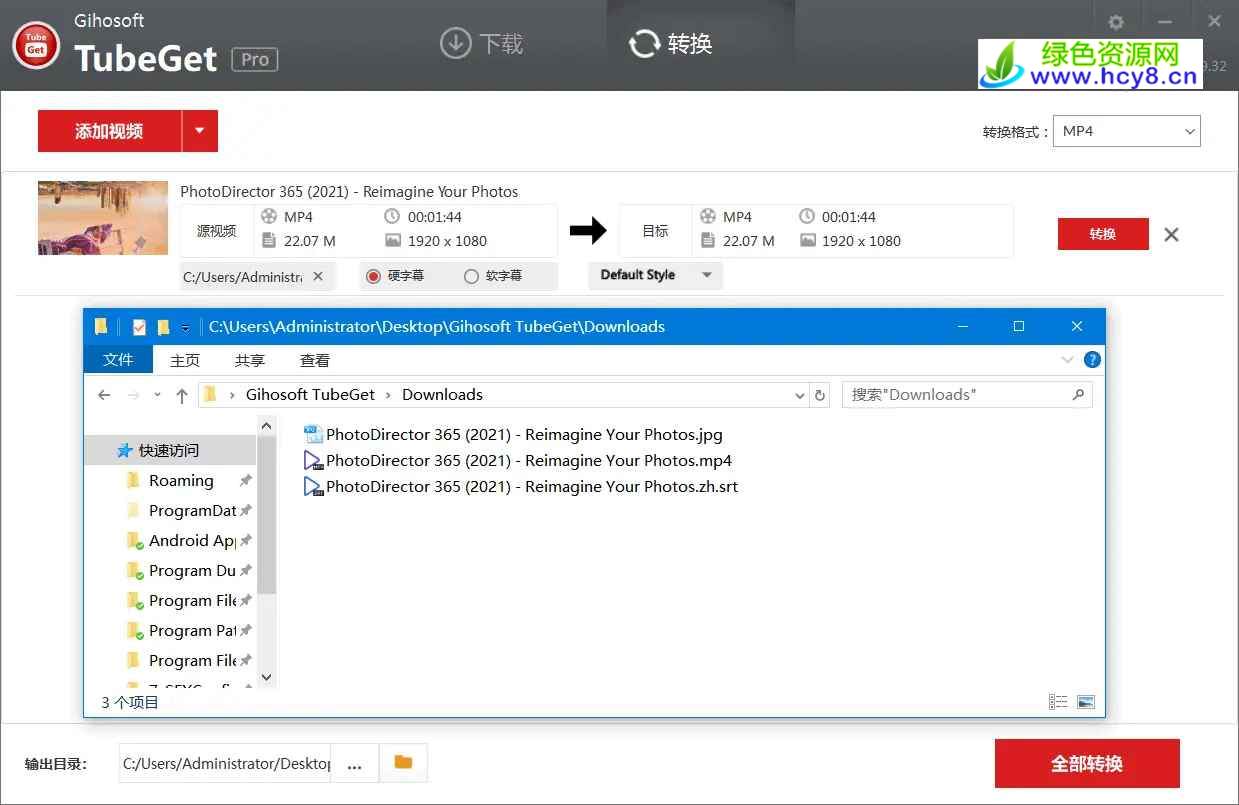Open the 添加视频 dropdown arrow

[199, 131]
